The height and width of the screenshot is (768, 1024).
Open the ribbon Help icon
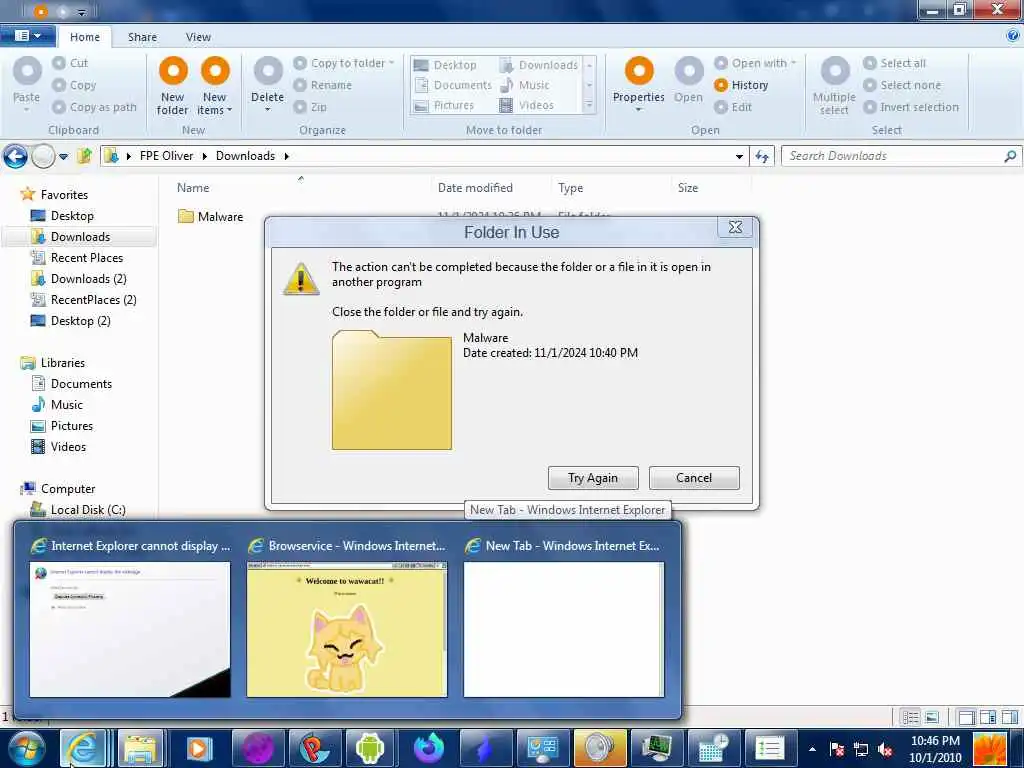1013,36
